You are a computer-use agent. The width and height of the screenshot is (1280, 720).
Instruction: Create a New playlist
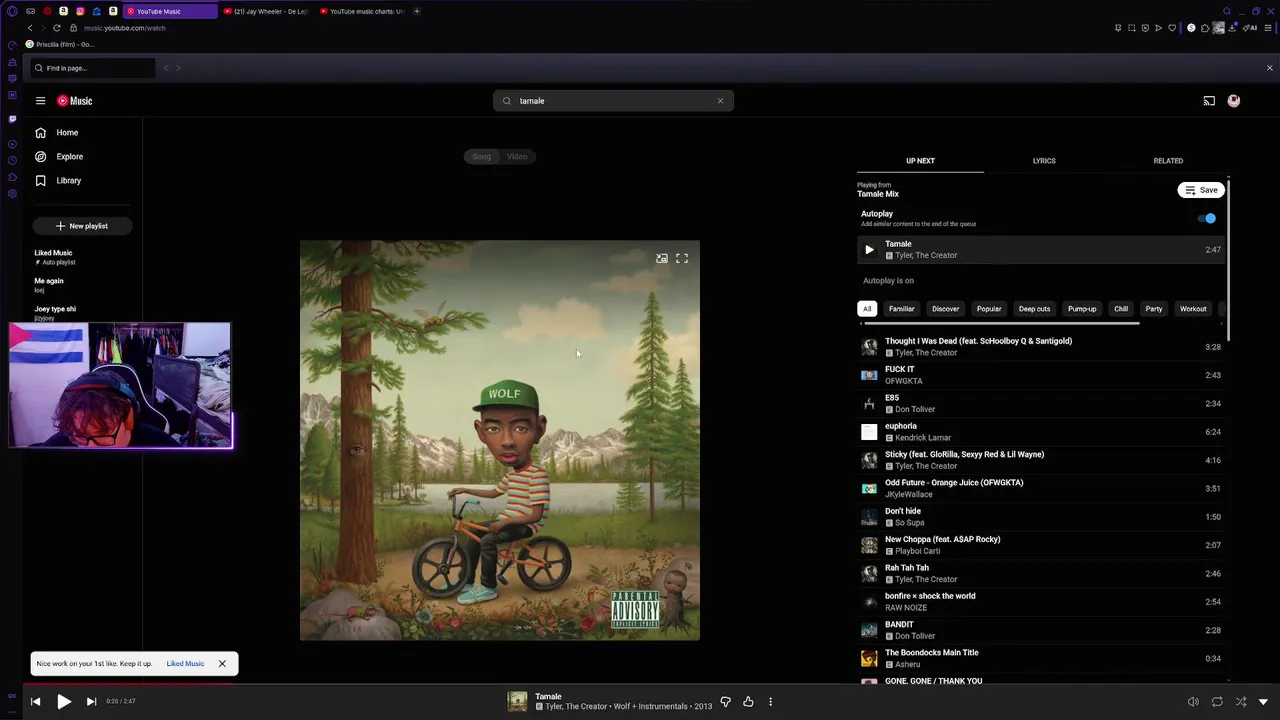pyautogui.click(x=82, y=226)
